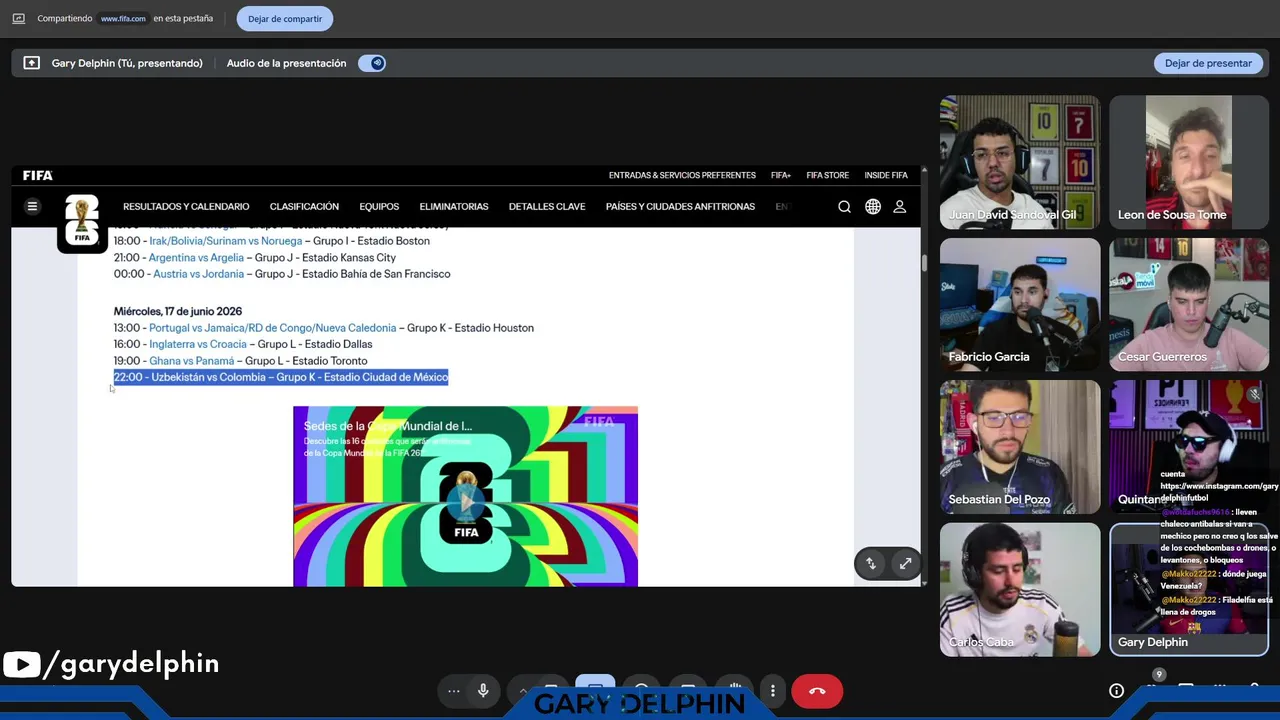This screenshot has height=720, width=1280.
Task: Select Gary Delphin video tile
Action: click(x=1189, y=589)
